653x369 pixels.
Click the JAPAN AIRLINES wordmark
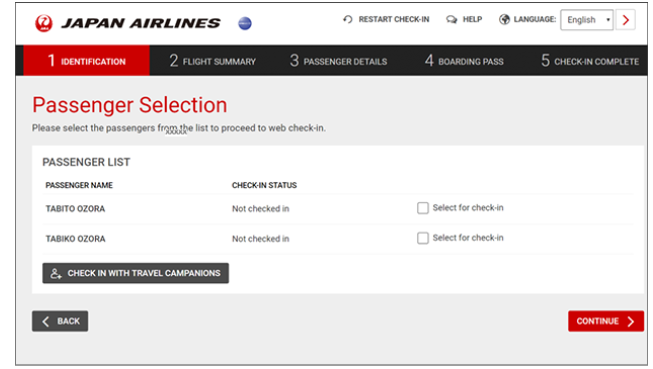coord(141,23)
